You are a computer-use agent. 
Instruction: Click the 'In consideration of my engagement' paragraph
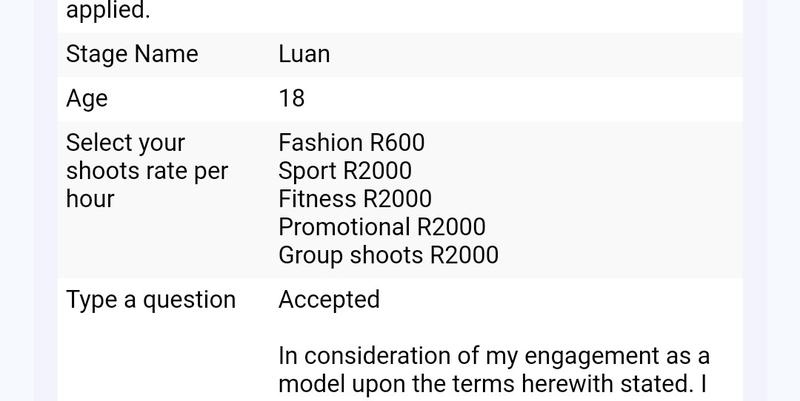pos(494,370)
